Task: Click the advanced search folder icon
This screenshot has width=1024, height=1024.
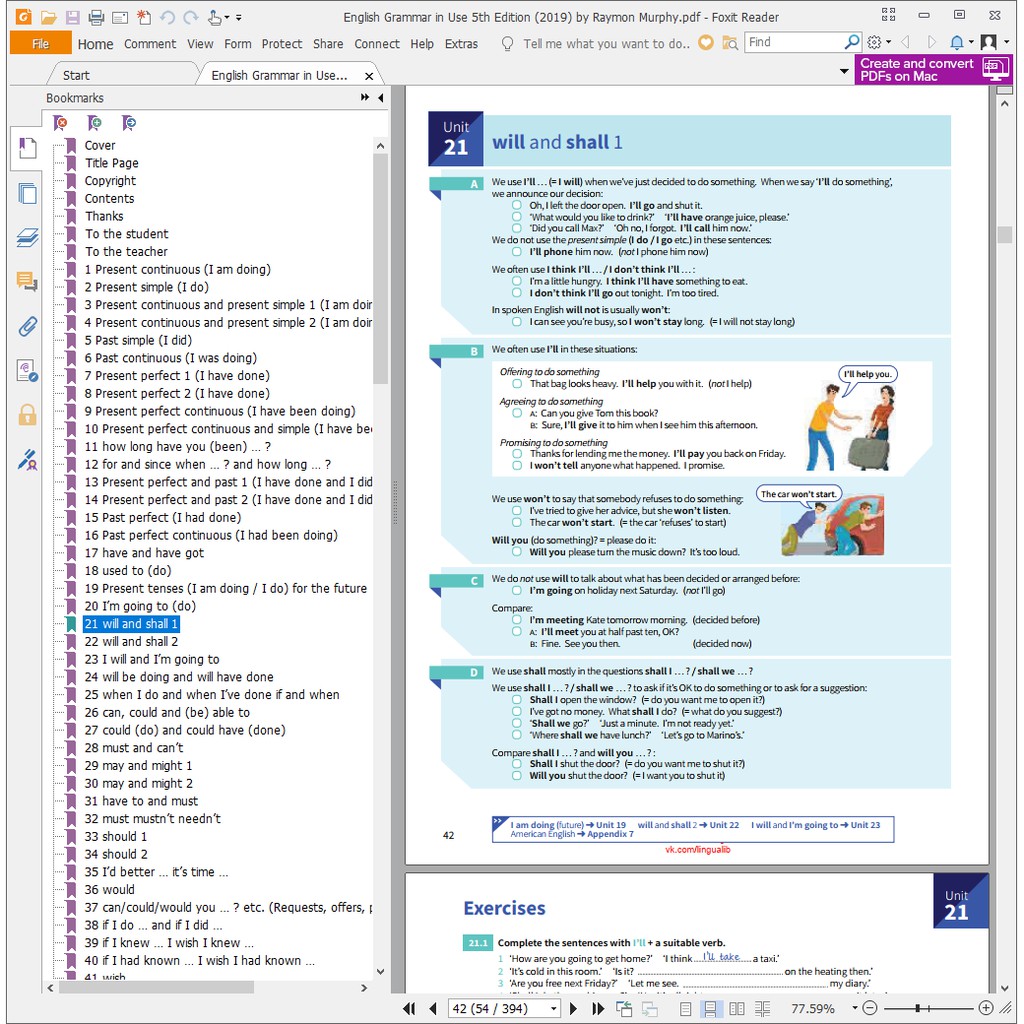Action: 730,43
